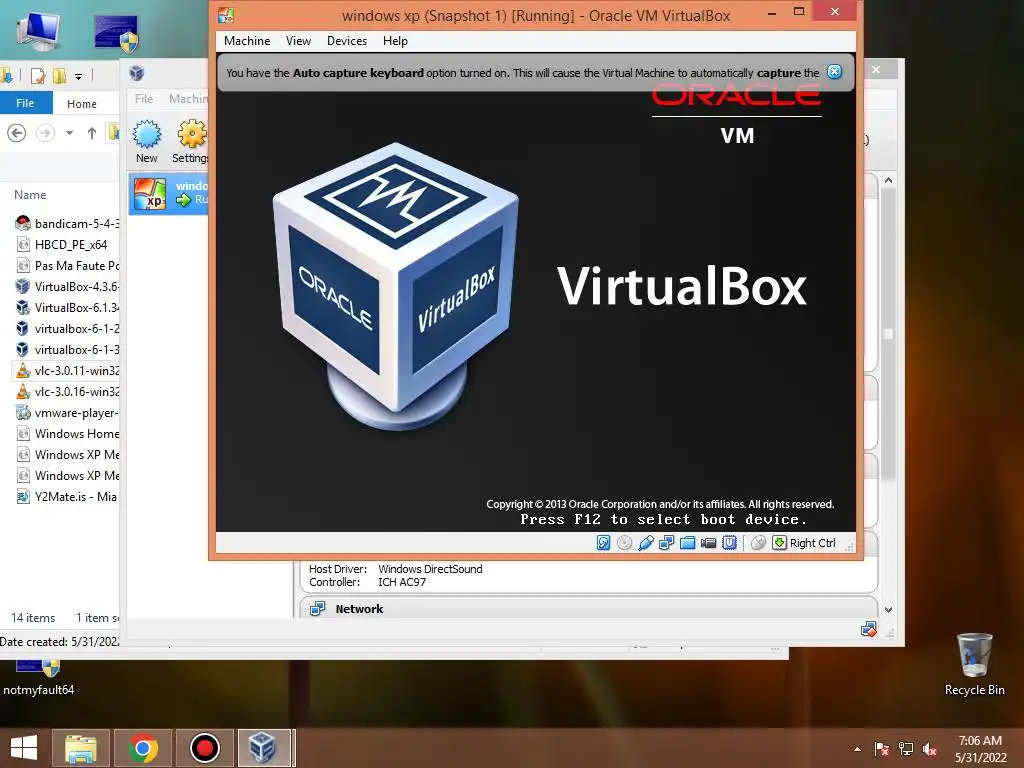Click the network adapters indicator icon
1024x768 pixels.
(x=666, y=543)
